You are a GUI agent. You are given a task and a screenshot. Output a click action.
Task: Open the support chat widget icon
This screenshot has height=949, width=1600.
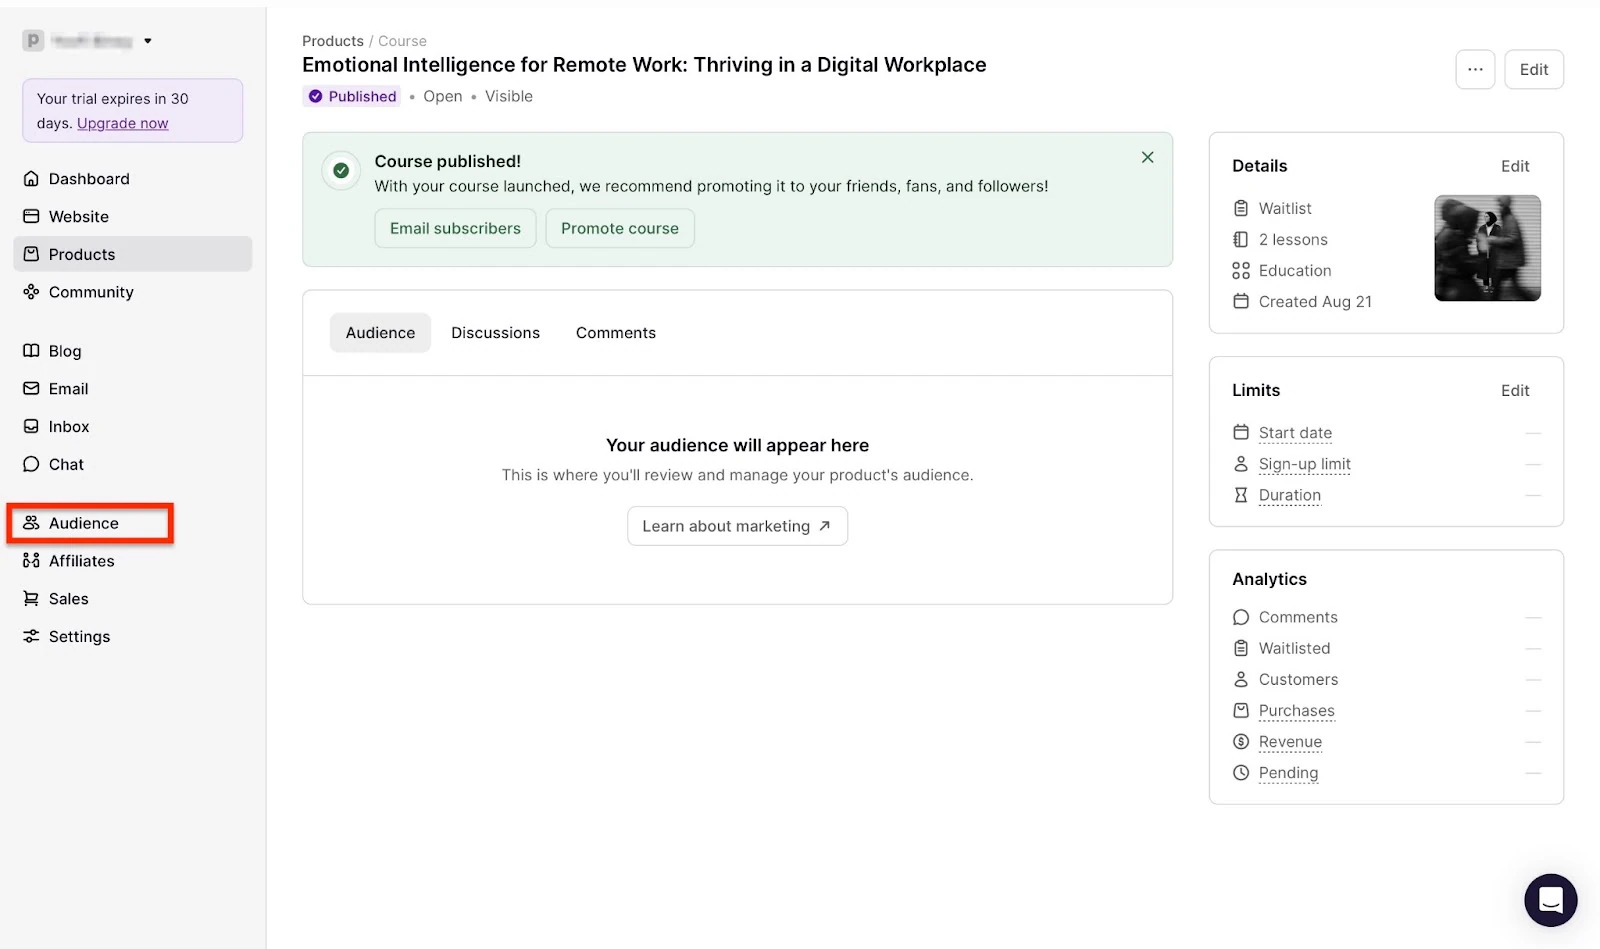pos(1550,899)
